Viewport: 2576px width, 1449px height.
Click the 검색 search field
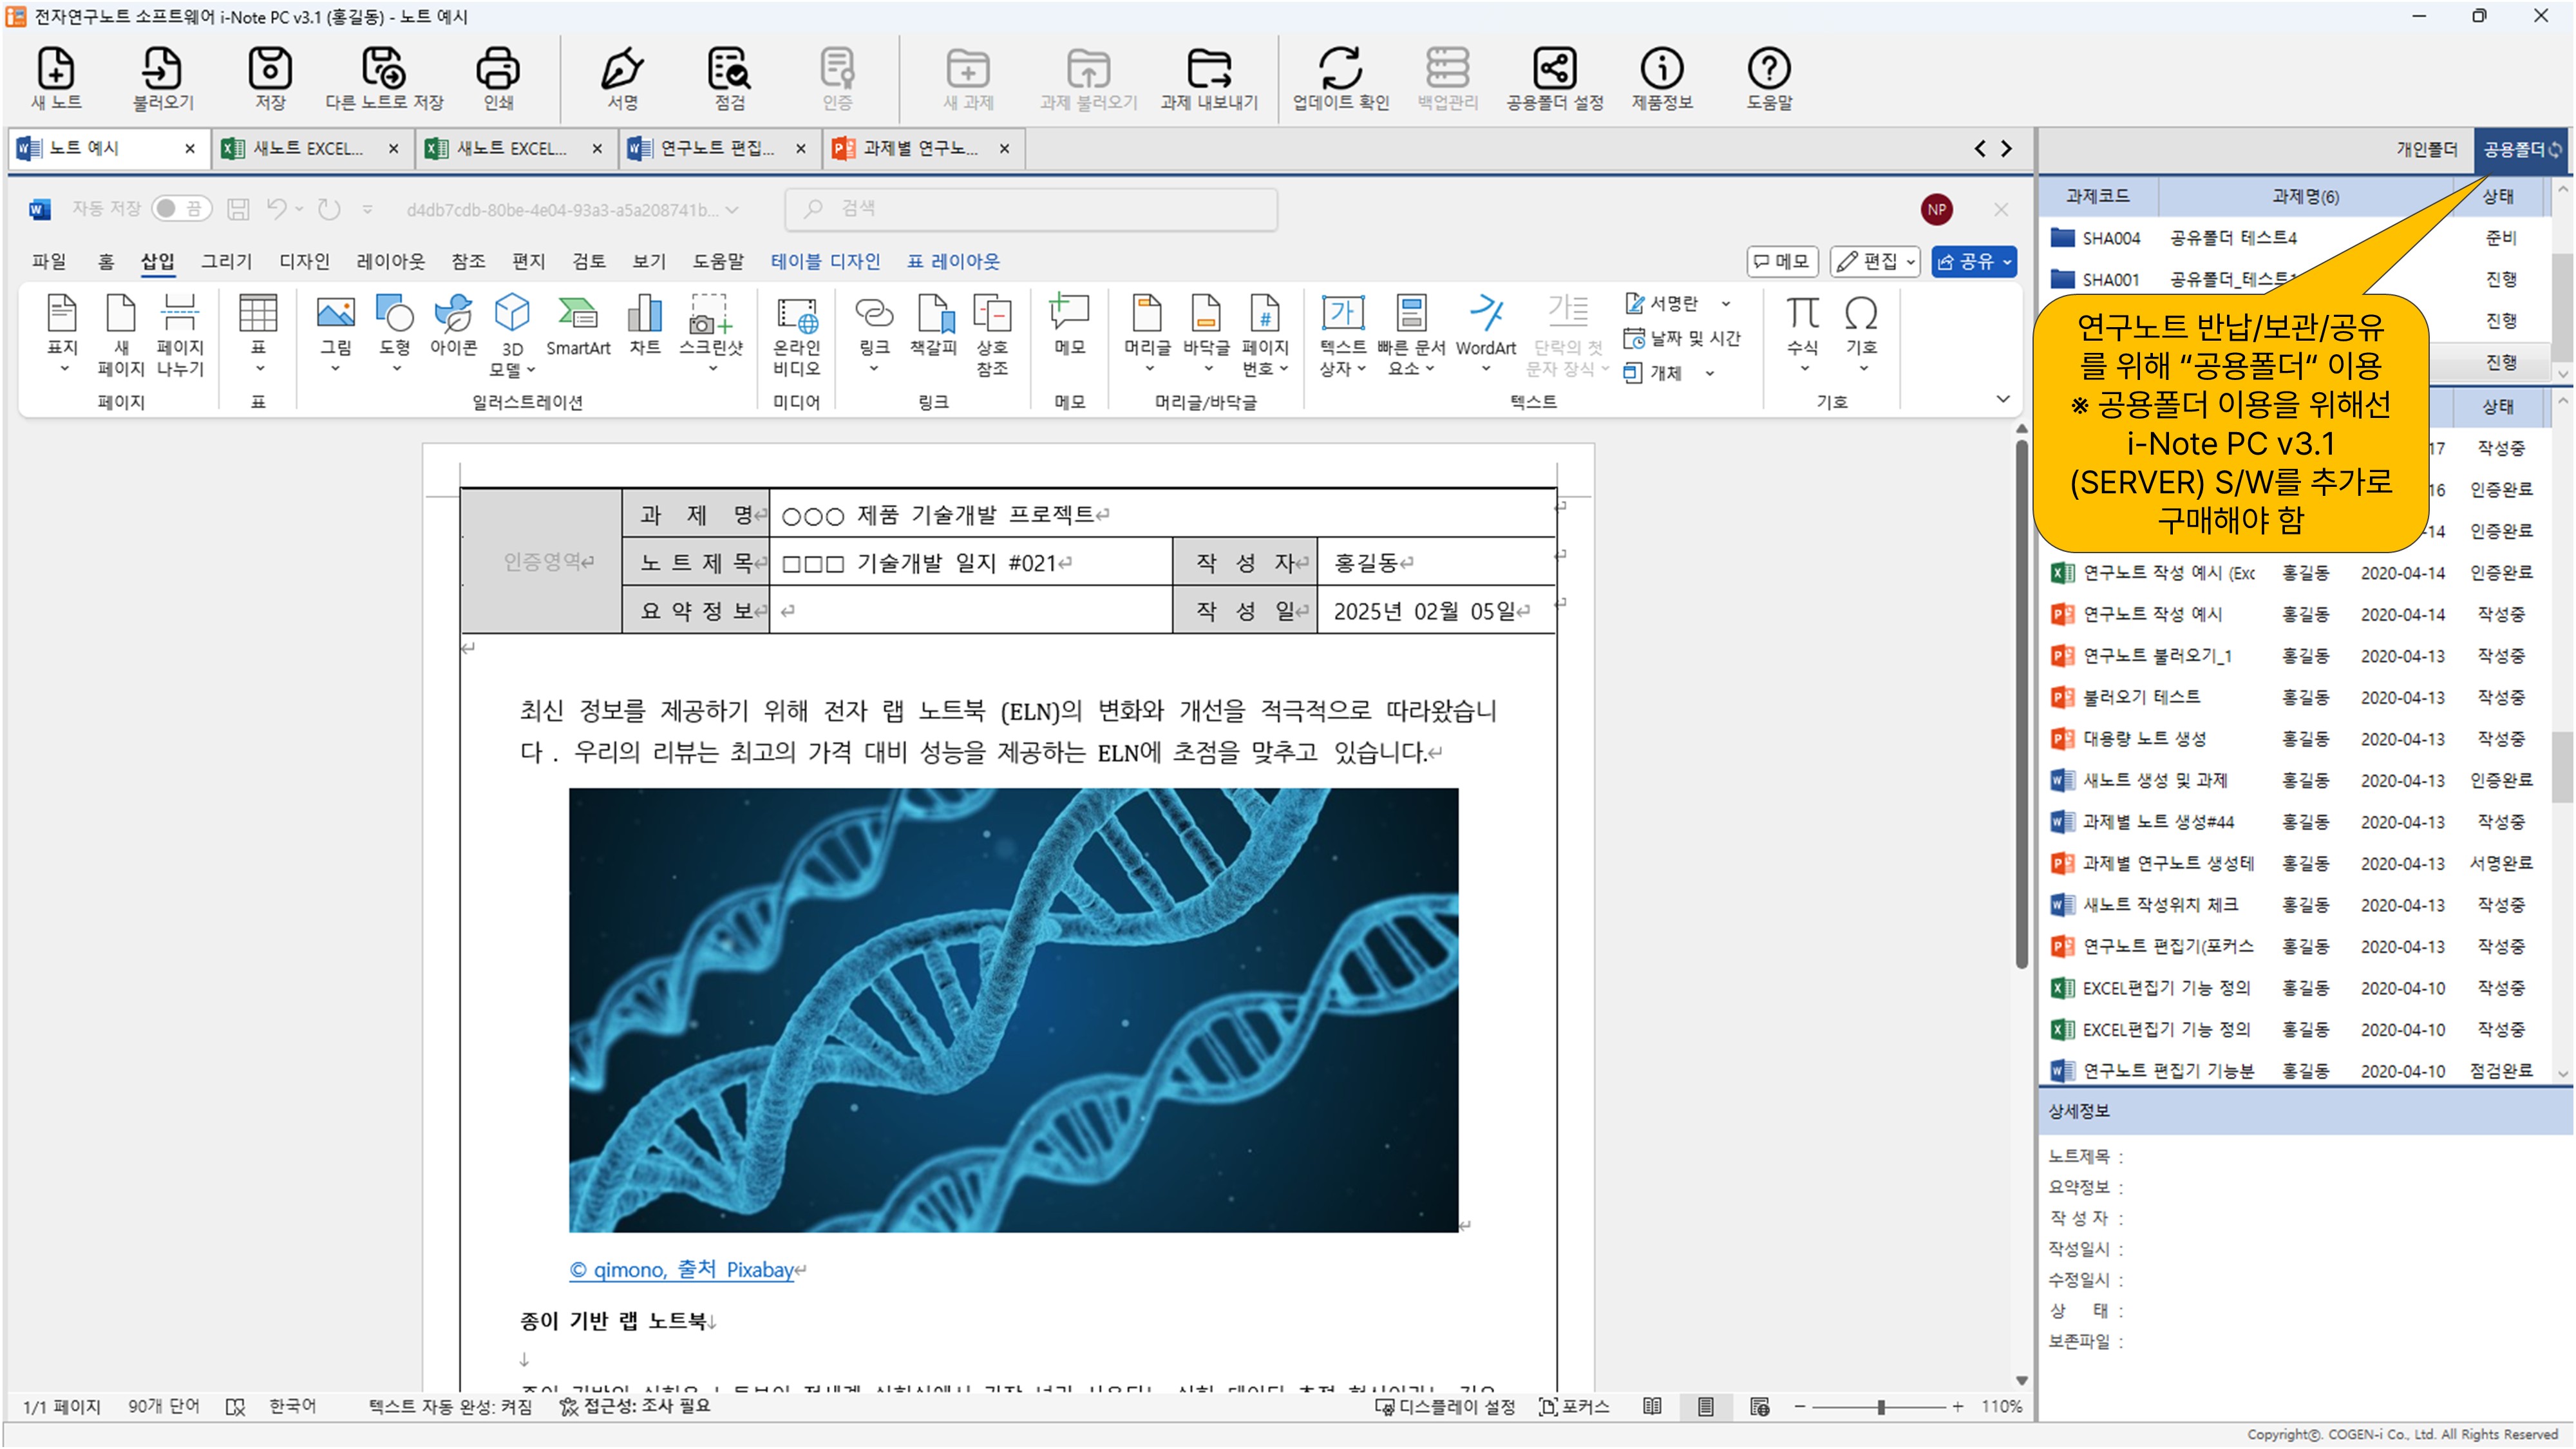click(1031, 208)
